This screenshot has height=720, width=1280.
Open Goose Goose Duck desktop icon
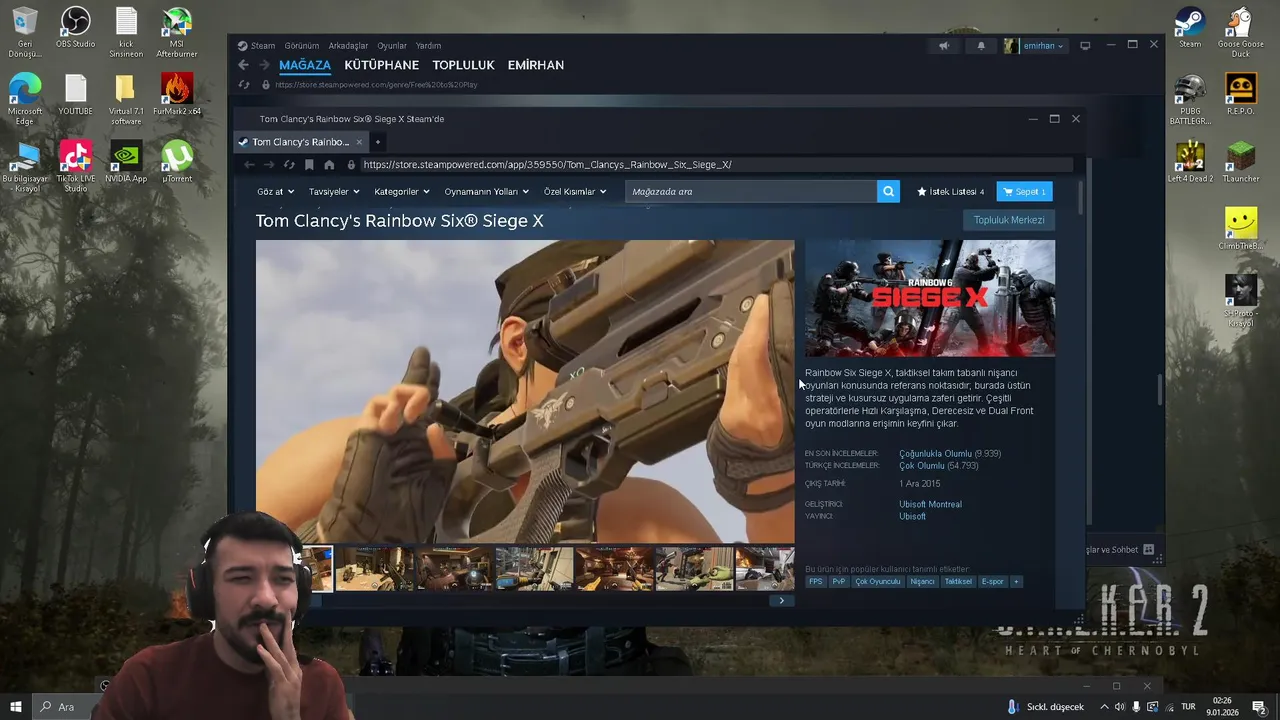[x=1241, y=33]
